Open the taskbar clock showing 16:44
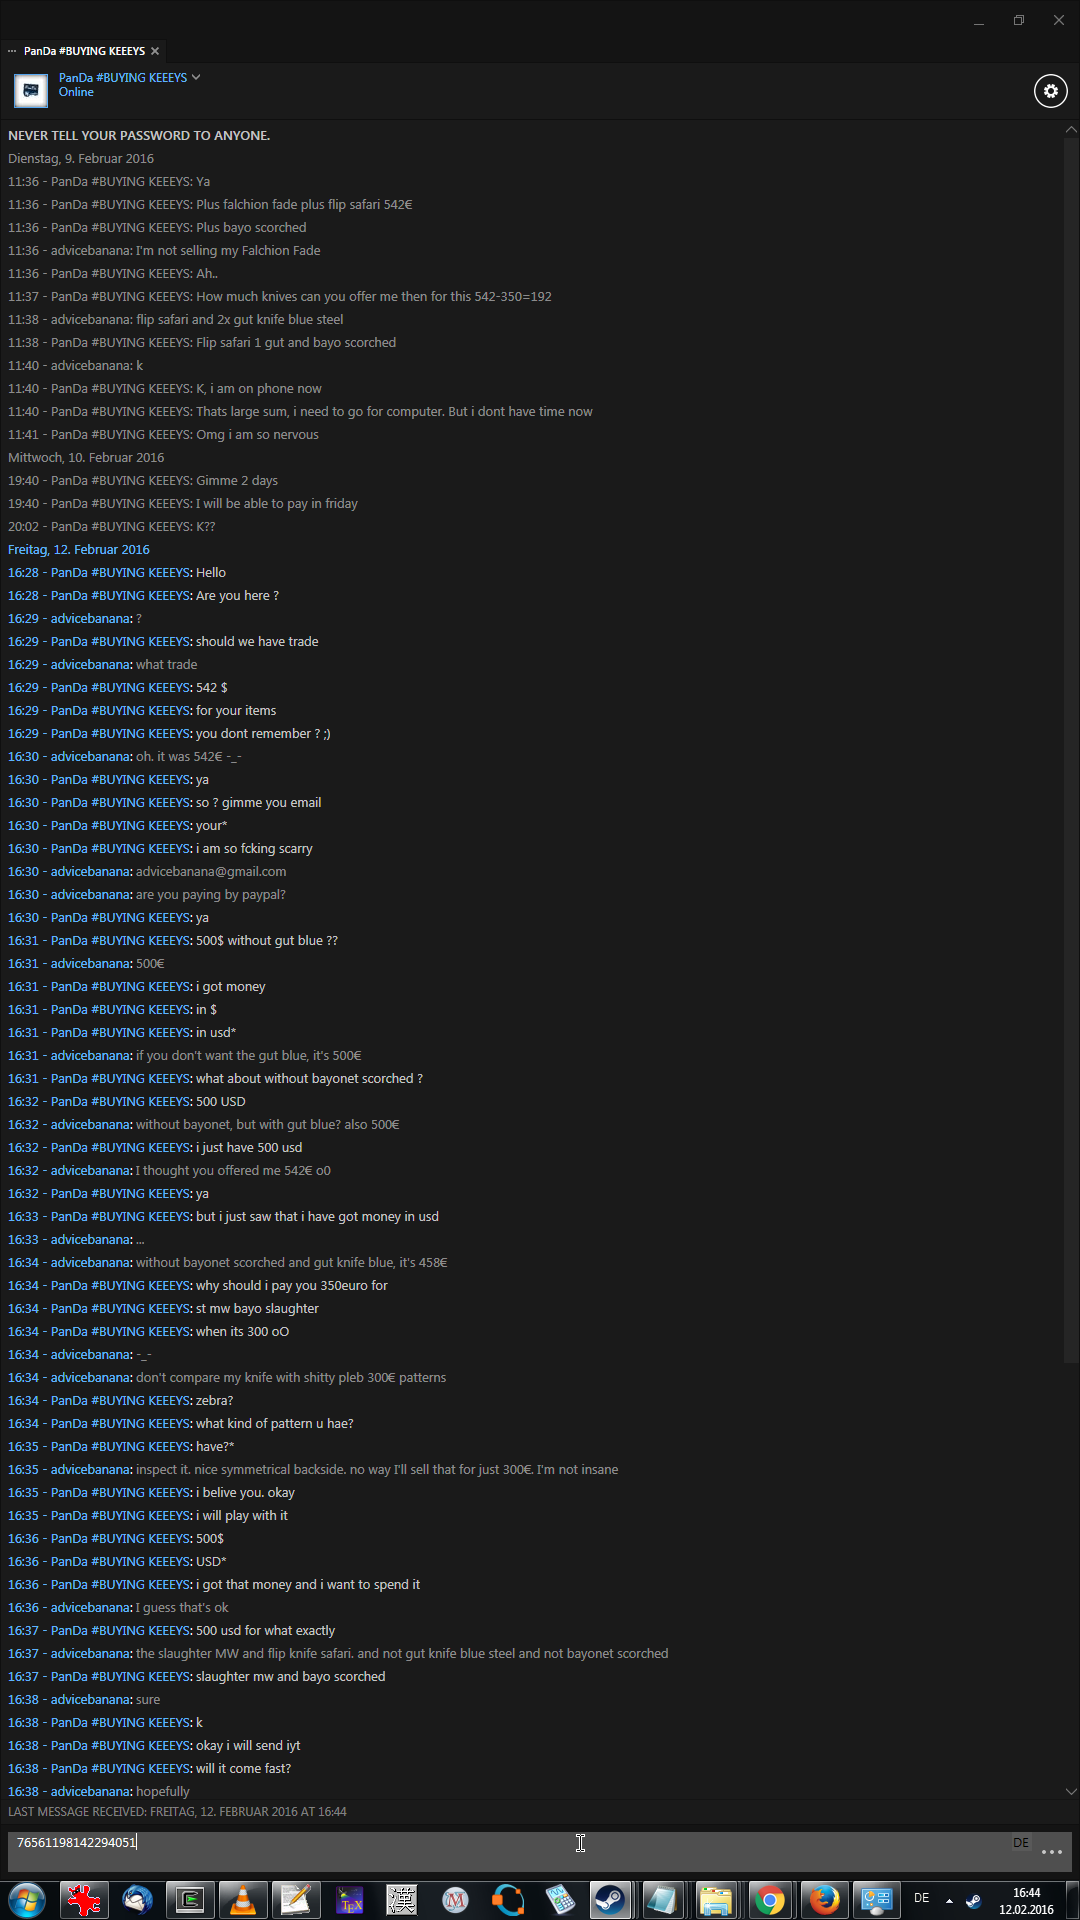The height and width of the screenshot is (1920, 1080). click(1026, 1900)
